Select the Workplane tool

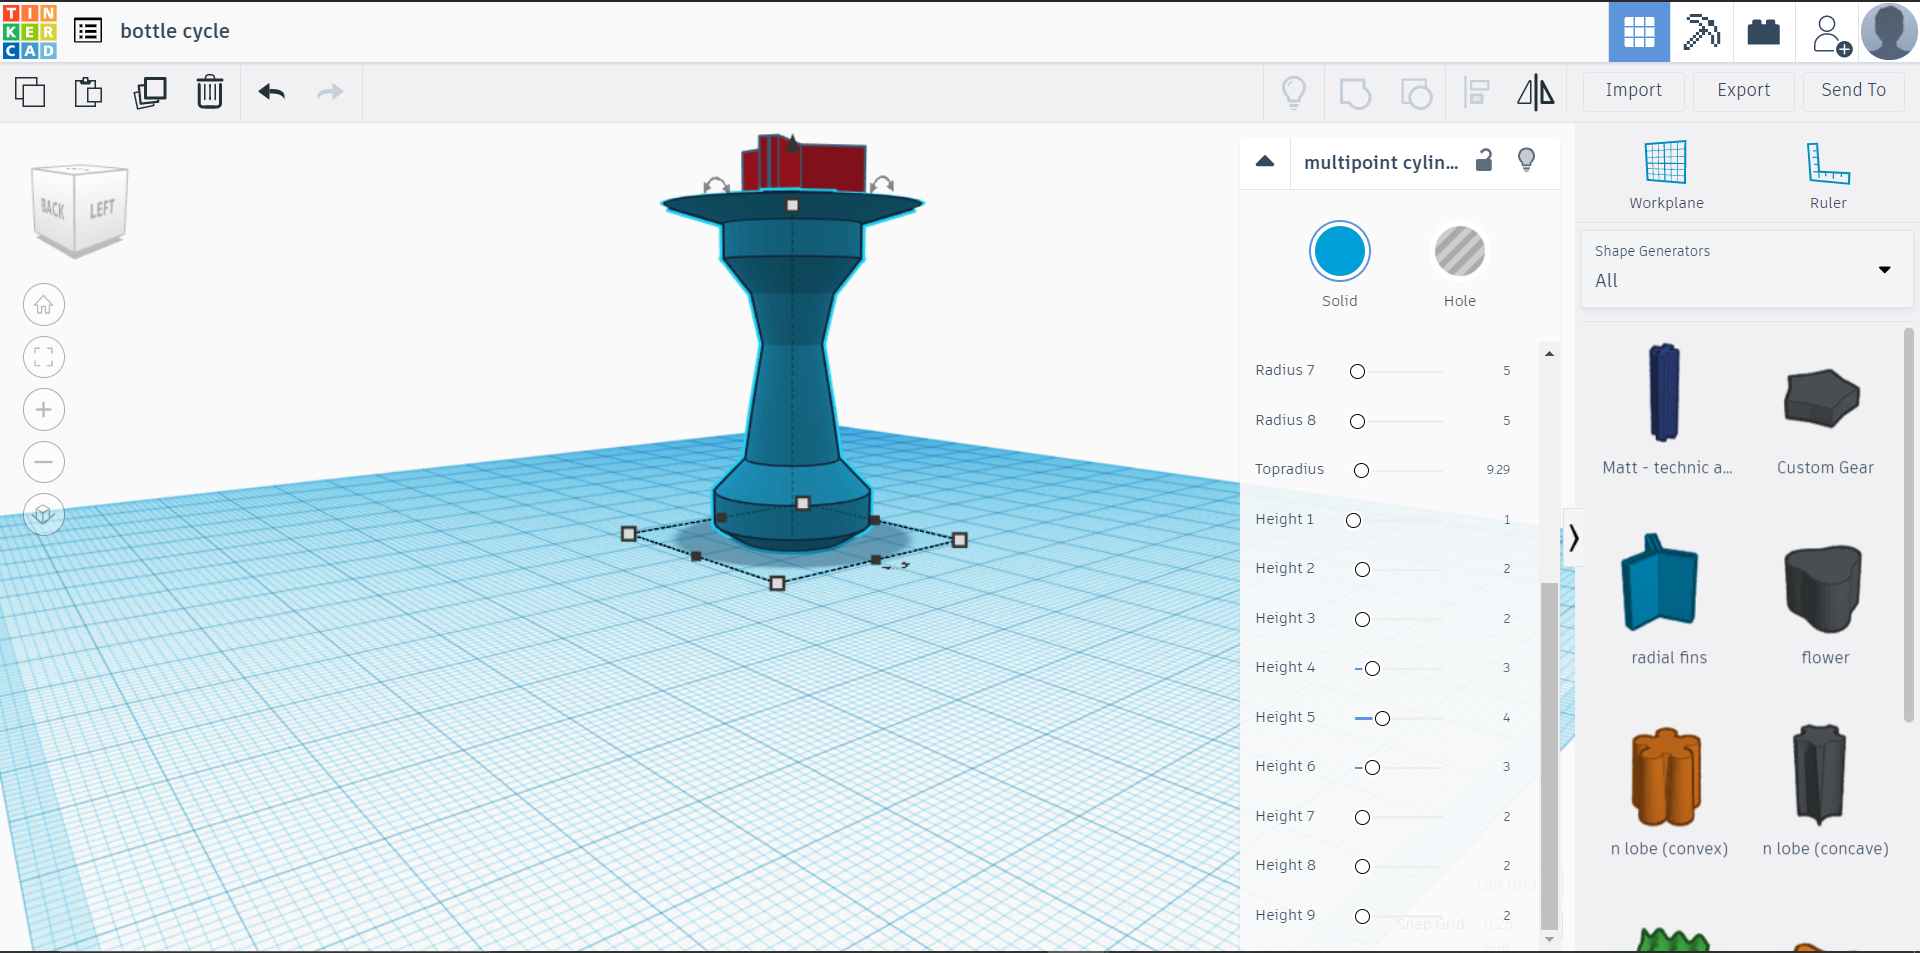click(1664, 175)
